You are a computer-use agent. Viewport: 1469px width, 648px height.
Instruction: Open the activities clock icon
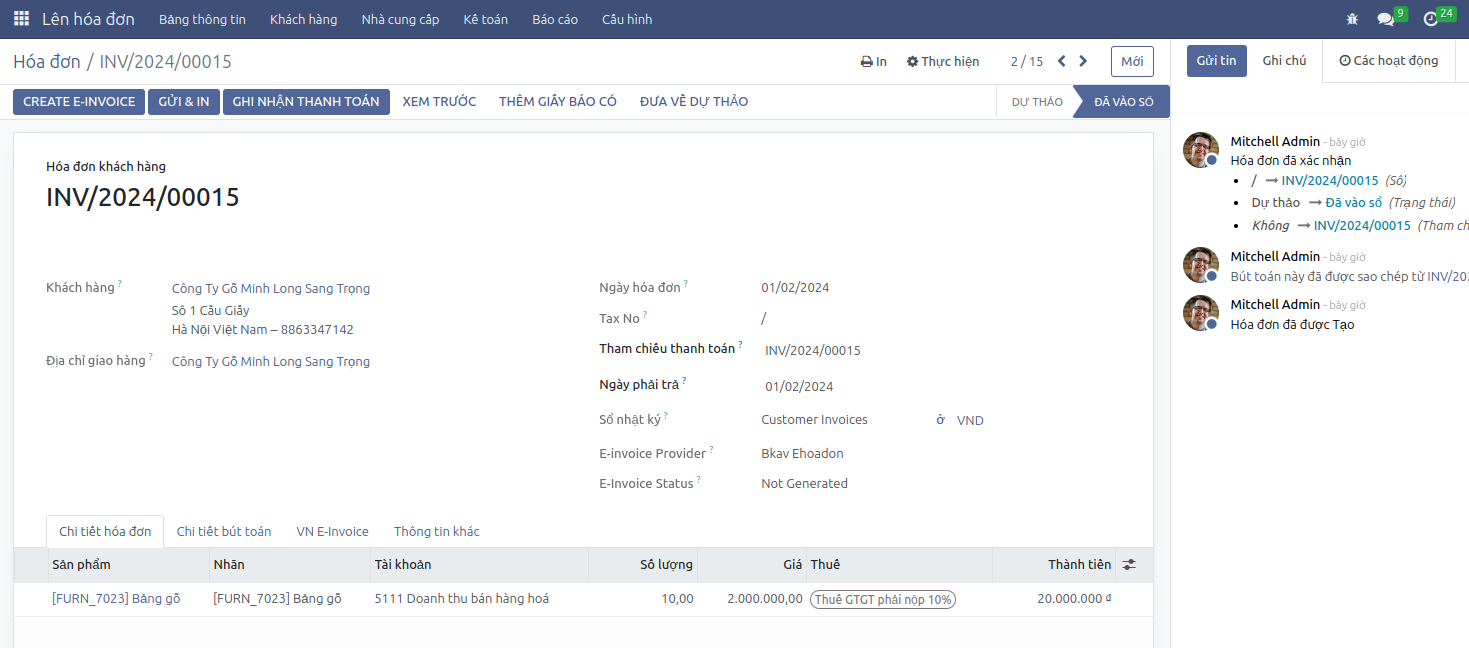[1431, 19]
